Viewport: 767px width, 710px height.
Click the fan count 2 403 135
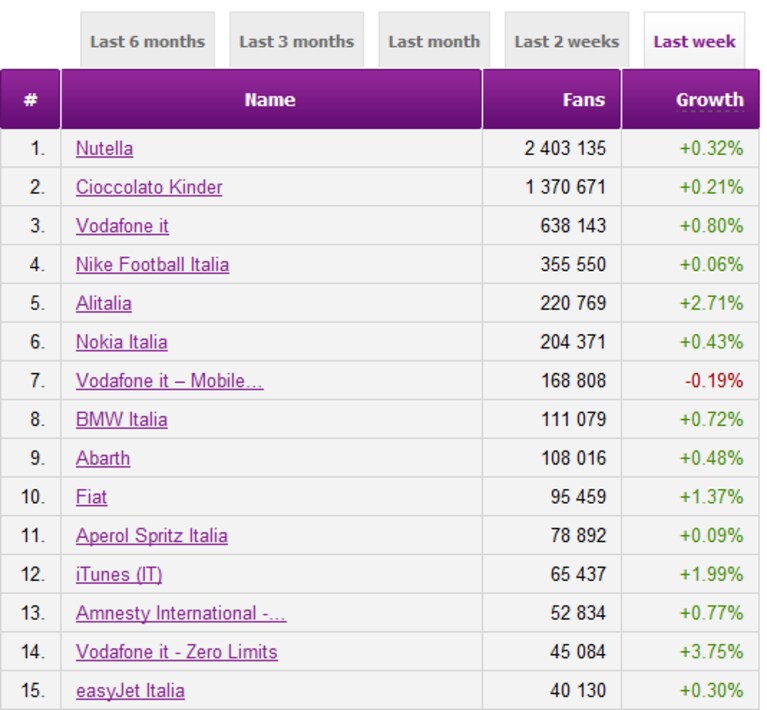click(565, 148)
